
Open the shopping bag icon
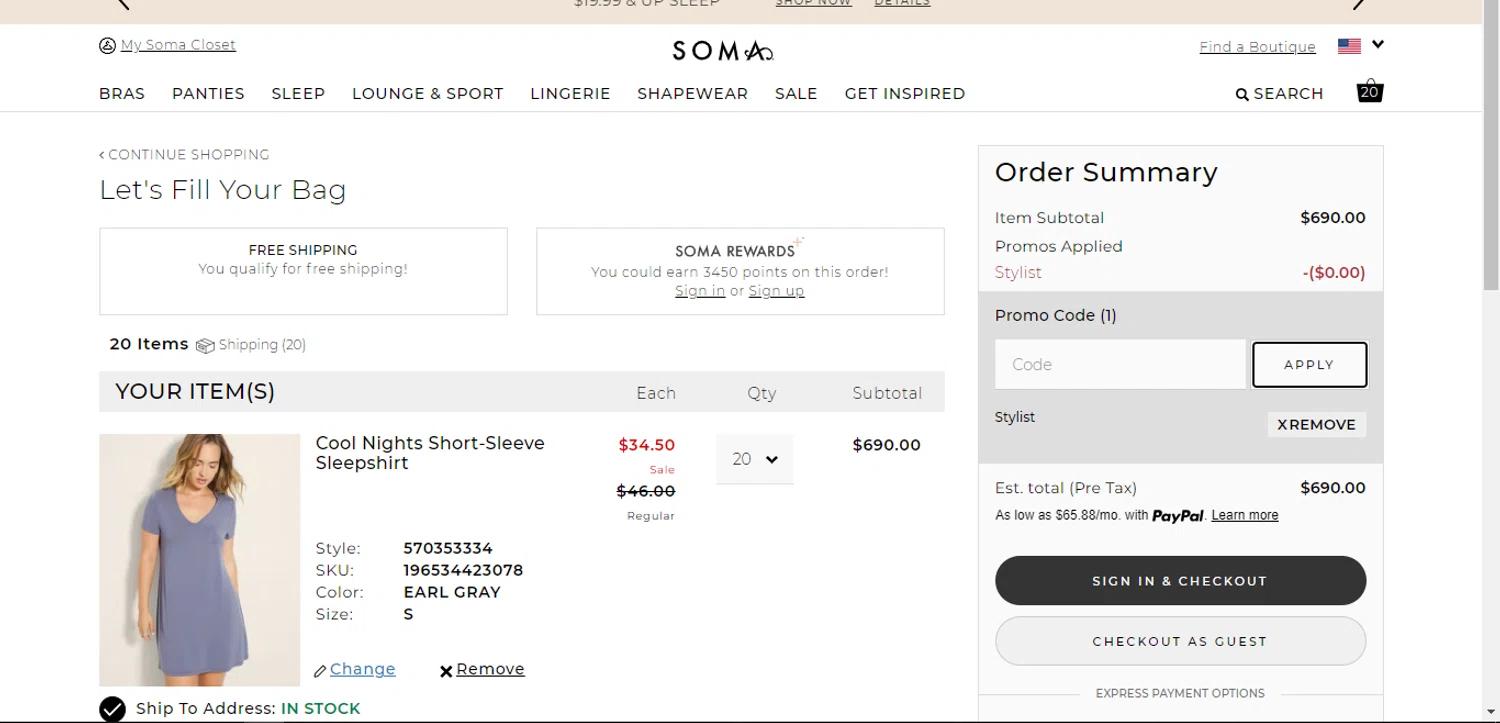[x=1369, y=91]
